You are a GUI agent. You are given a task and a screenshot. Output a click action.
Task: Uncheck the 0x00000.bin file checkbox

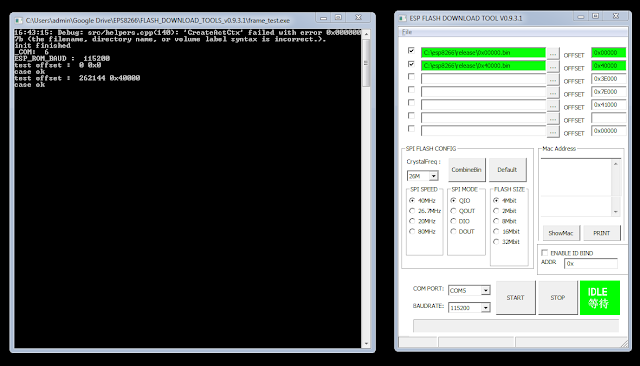pos(411,51)
